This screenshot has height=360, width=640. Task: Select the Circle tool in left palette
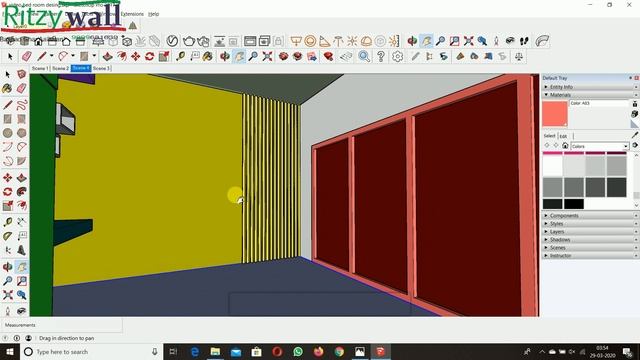[x=7, y=133]
